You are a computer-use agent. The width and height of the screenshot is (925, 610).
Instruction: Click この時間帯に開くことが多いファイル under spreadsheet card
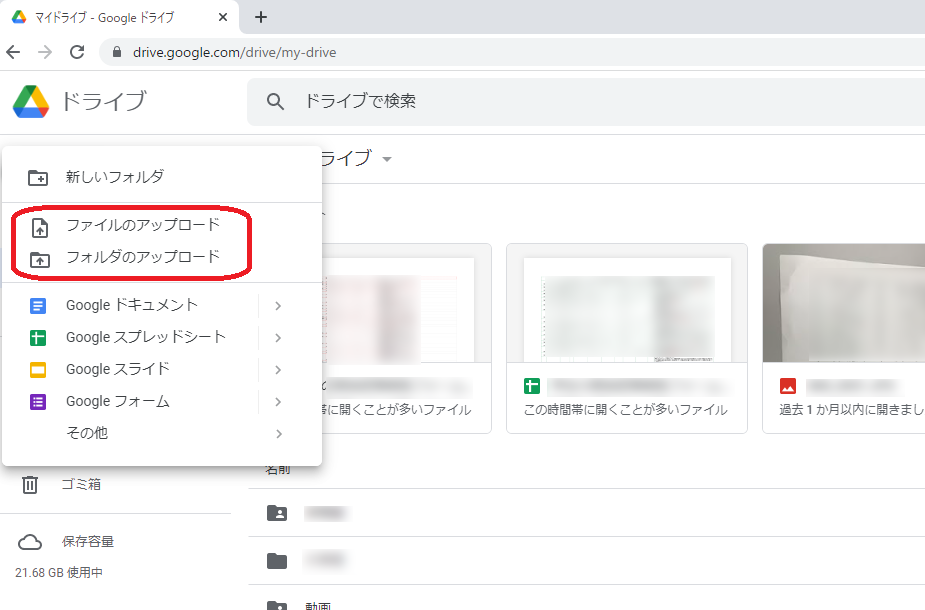pos(625,409)
